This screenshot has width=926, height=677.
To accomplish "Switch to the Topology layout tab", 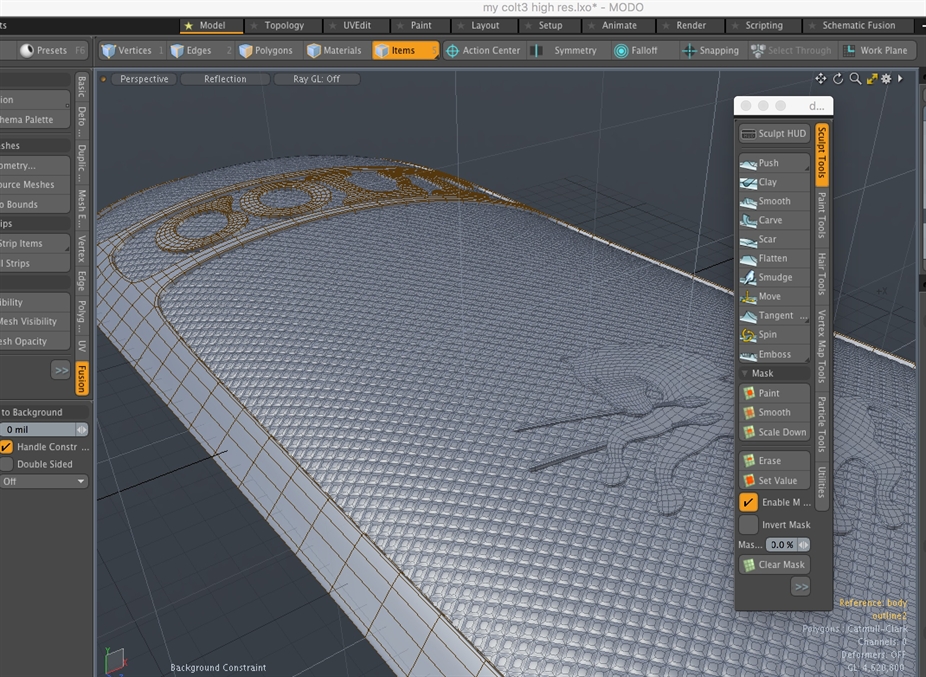I will [283, 25].
